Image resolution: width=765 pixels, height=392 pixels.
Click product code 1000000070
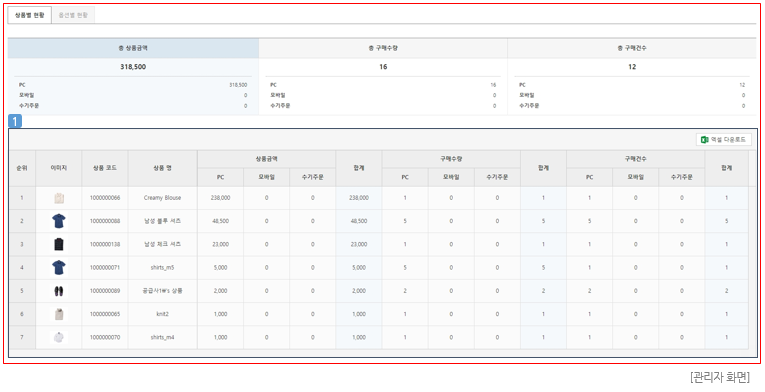[x=105, y=337]
